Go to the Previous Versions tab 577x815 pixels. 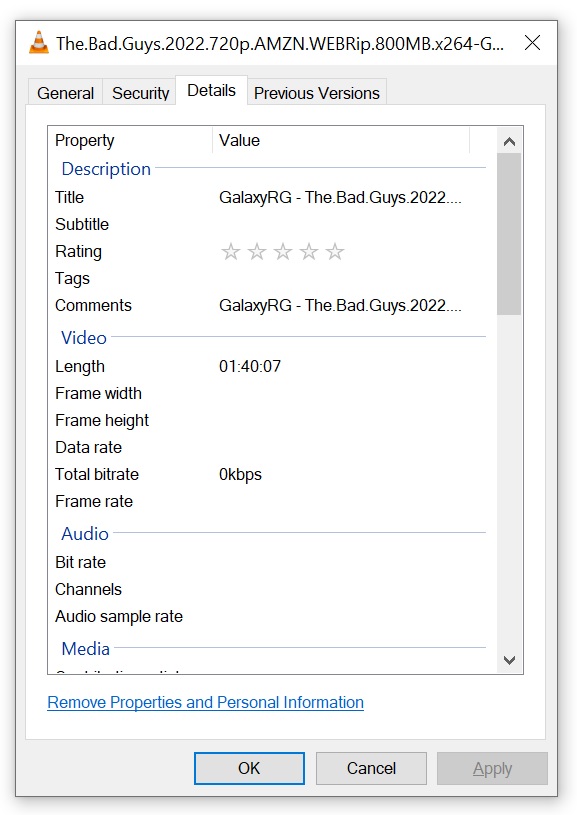point(317,93)
